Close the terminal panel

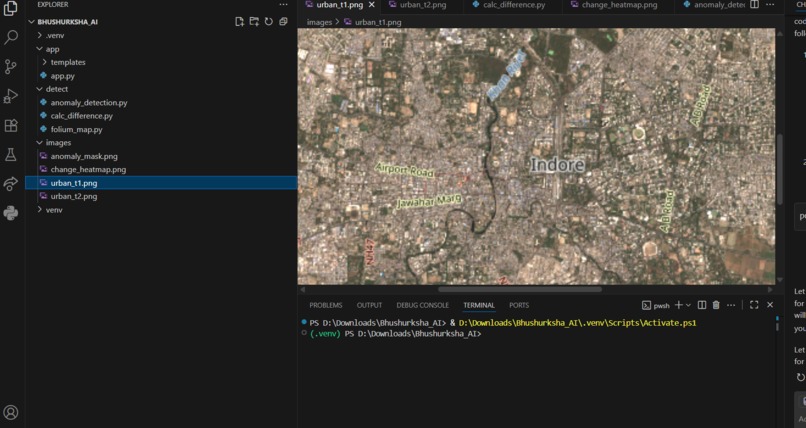coord(770,305)
